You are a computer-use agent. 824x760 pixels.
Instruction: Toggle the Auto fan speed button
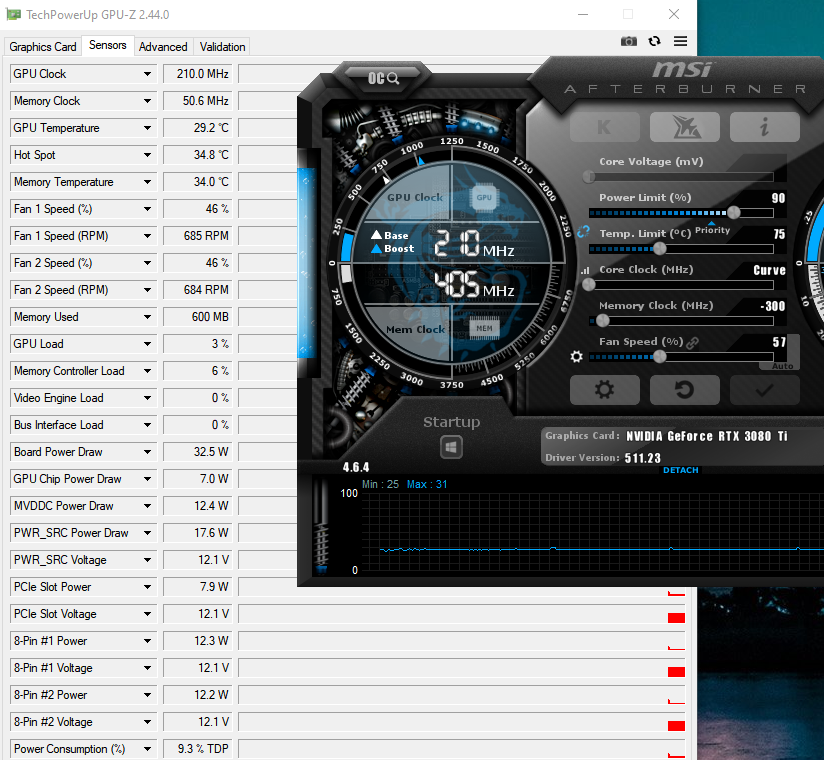[x=782, y=366]
